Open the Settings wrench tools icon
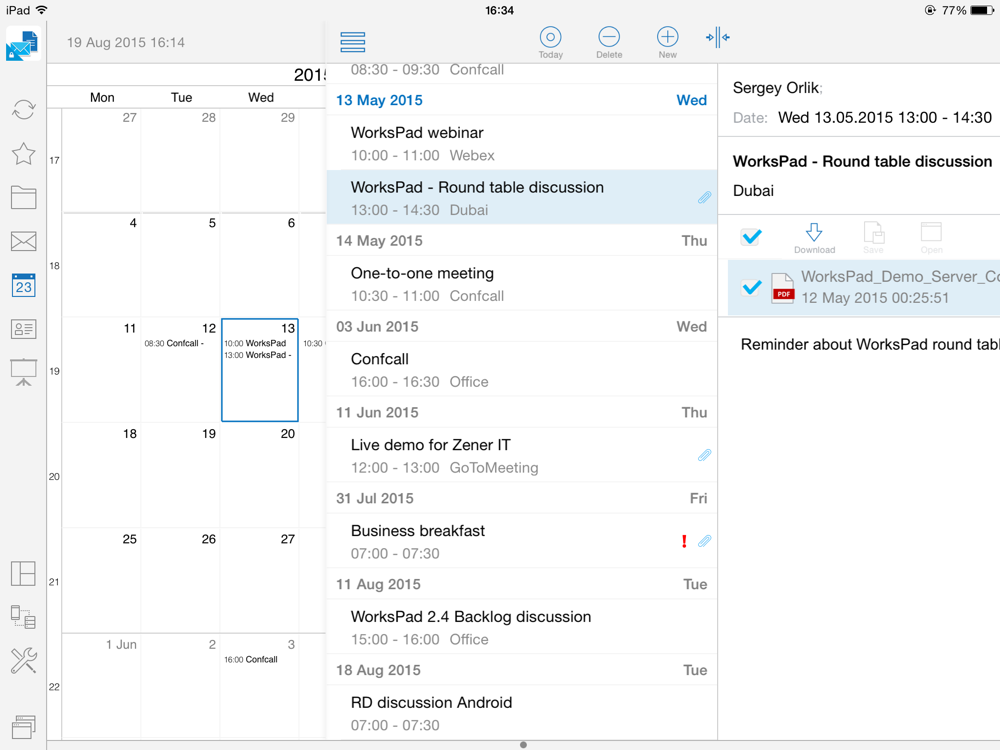This screenshot has height=750, width=1000. pyautogui.click(x=24, y=661)
